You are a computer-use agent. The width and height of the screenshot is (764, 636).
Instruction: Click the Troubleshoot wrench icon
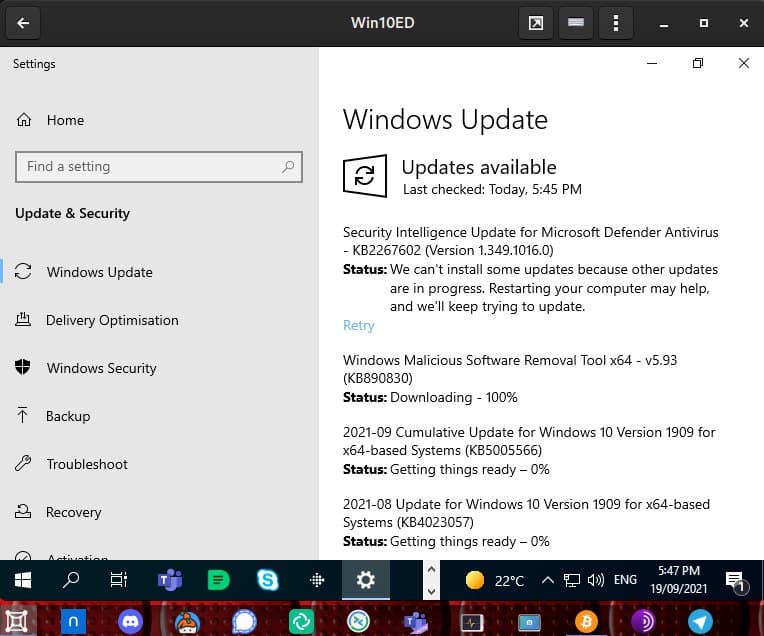(23, 463)
